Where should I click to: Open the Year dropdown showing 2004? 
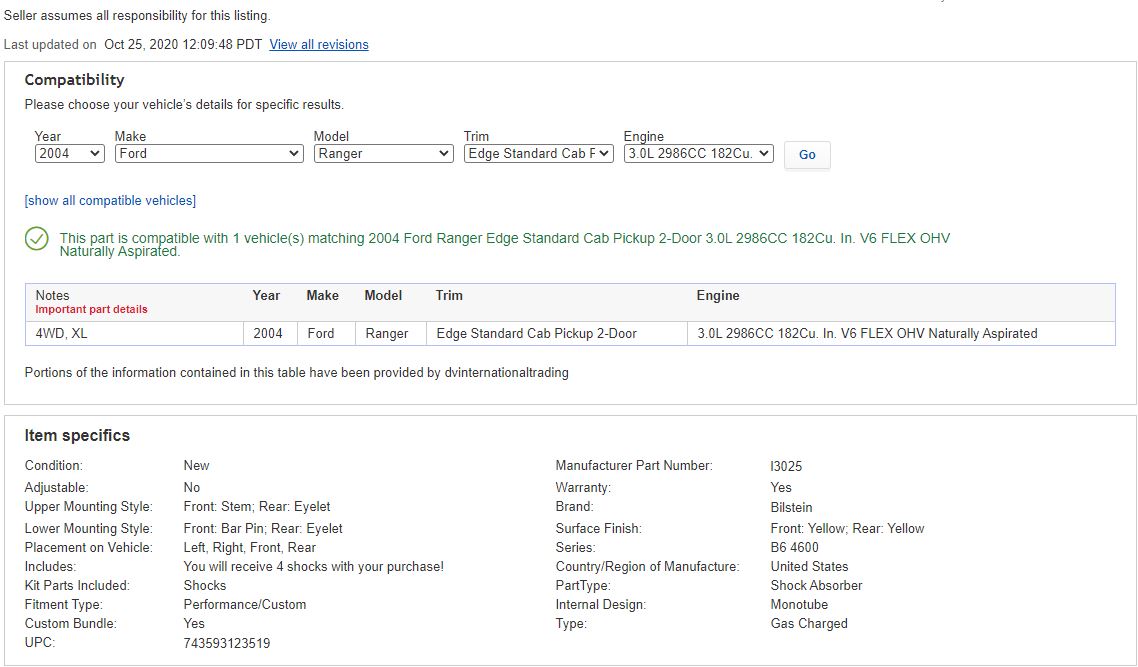pyautogui.click(x=69, y=154)
